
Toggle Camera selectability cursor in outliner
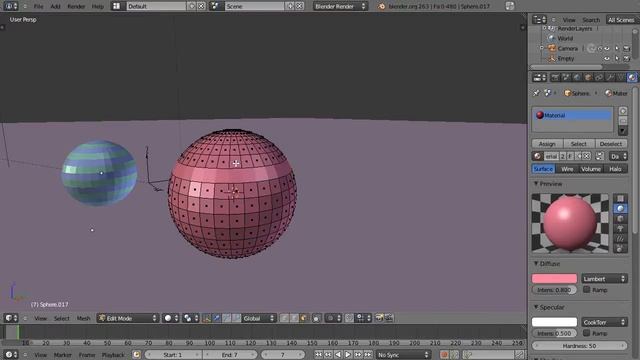pyautogui.click(x=617, y=49)
